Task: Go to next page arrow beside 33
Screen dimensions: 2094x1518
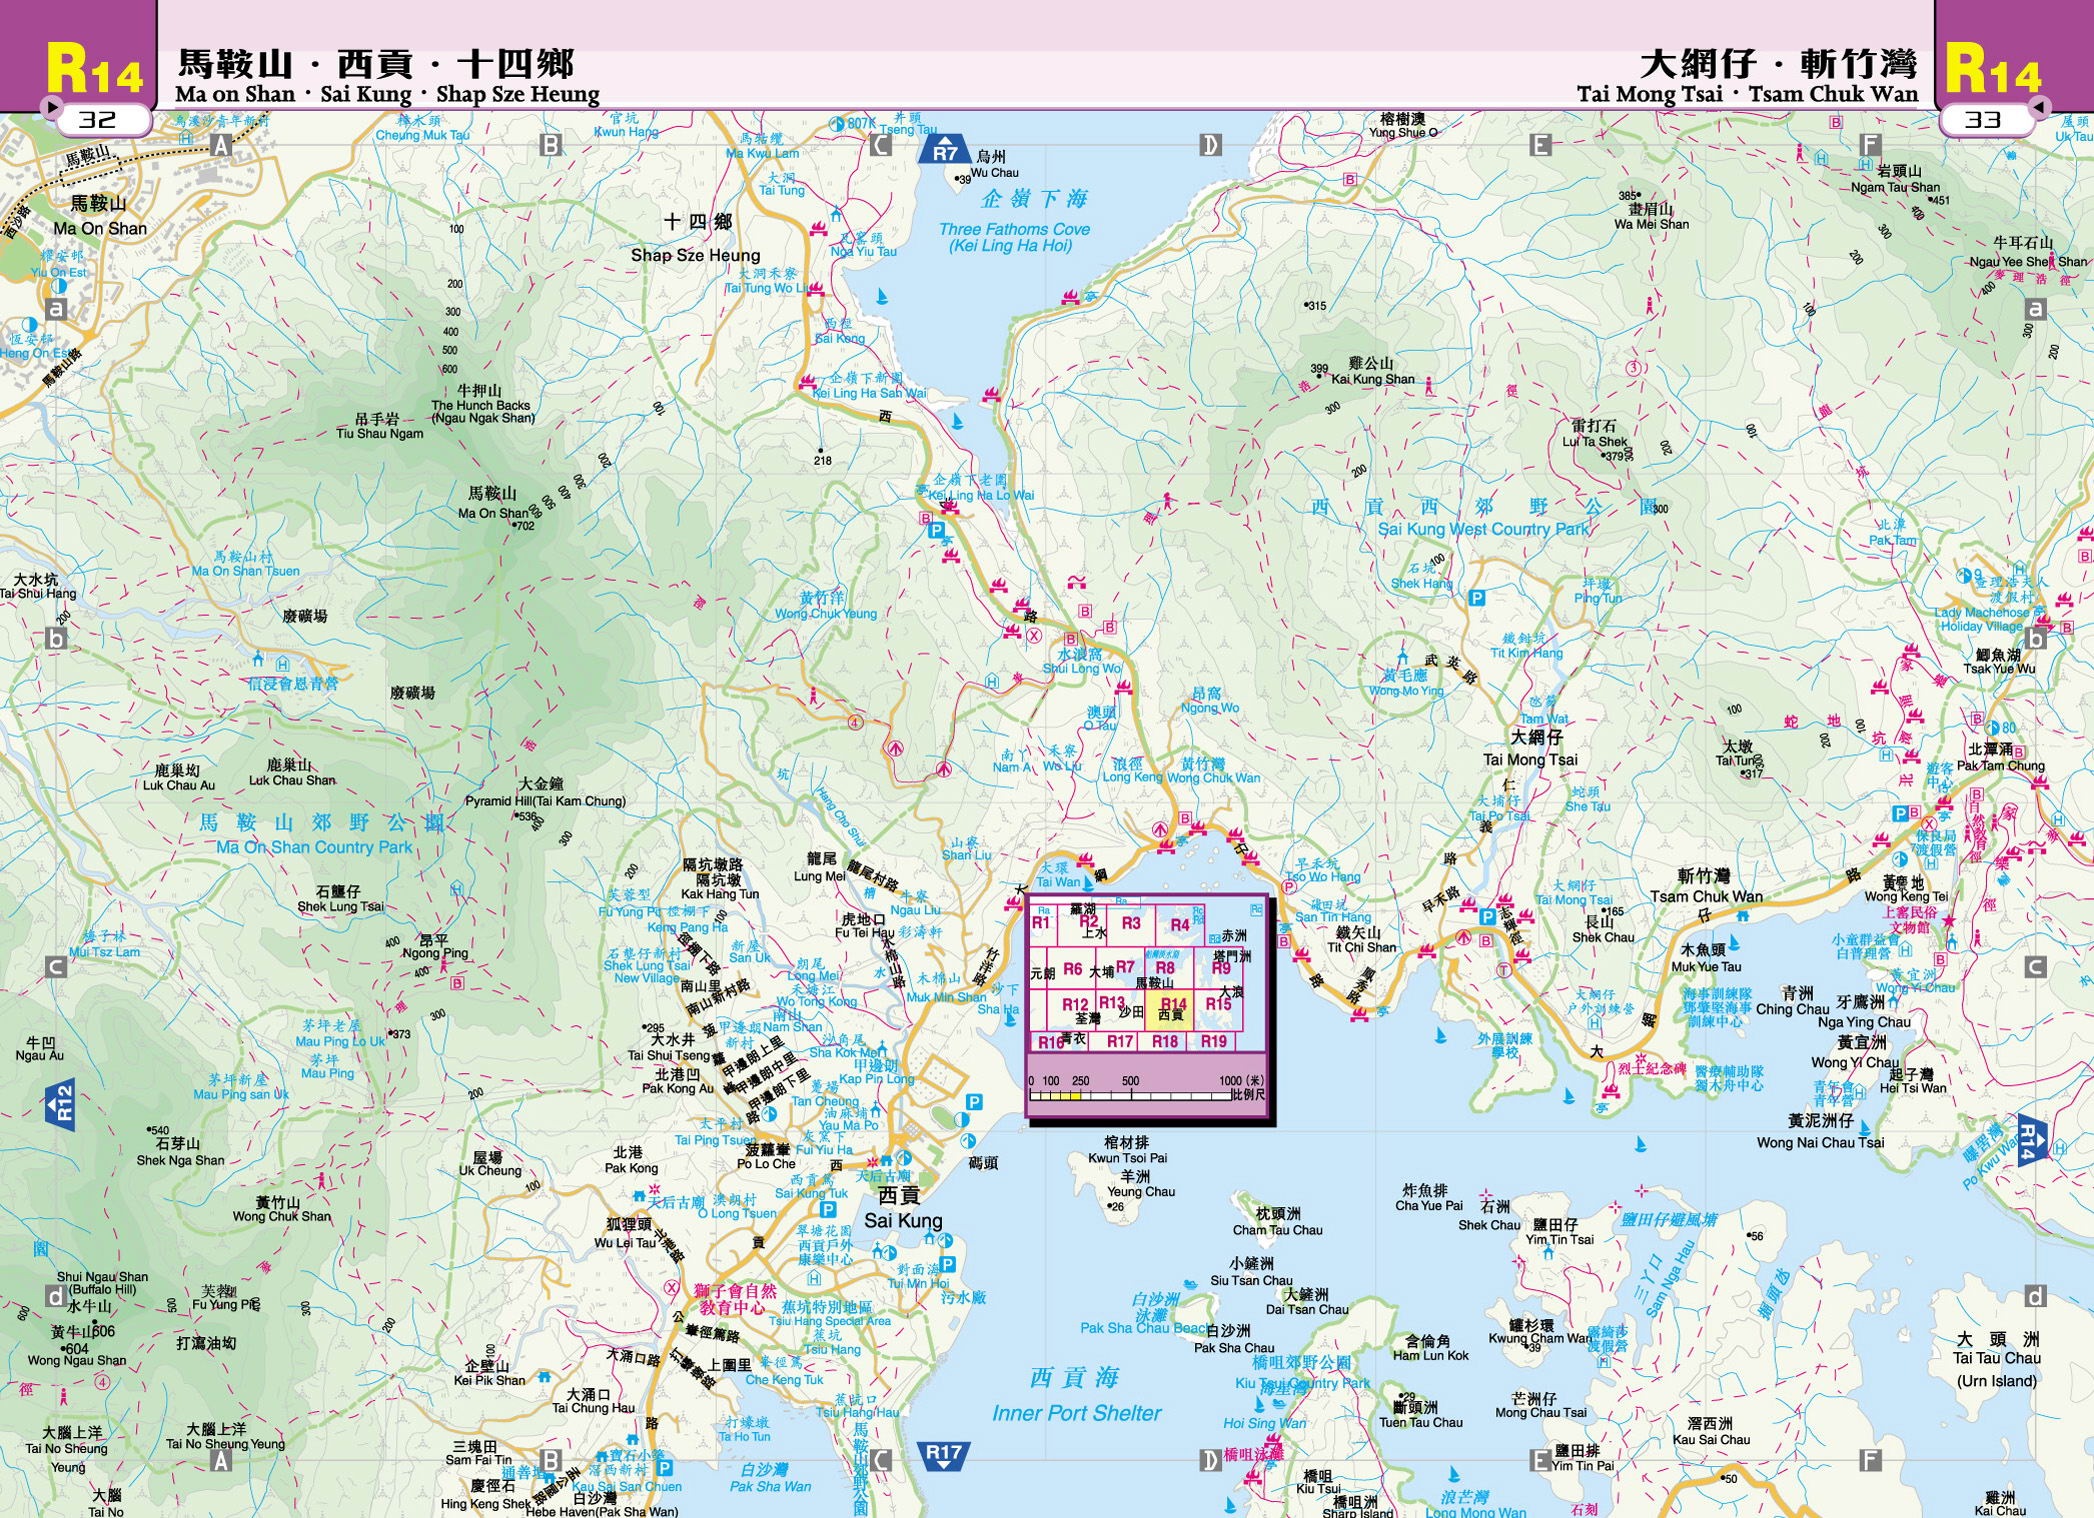Action: (x=2039, y=106)
